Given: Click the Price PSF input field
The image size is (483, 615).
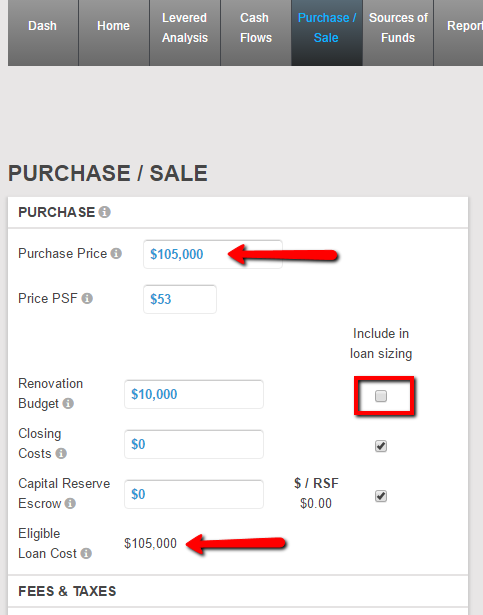Looking at the screenshot, I should 180,299.
